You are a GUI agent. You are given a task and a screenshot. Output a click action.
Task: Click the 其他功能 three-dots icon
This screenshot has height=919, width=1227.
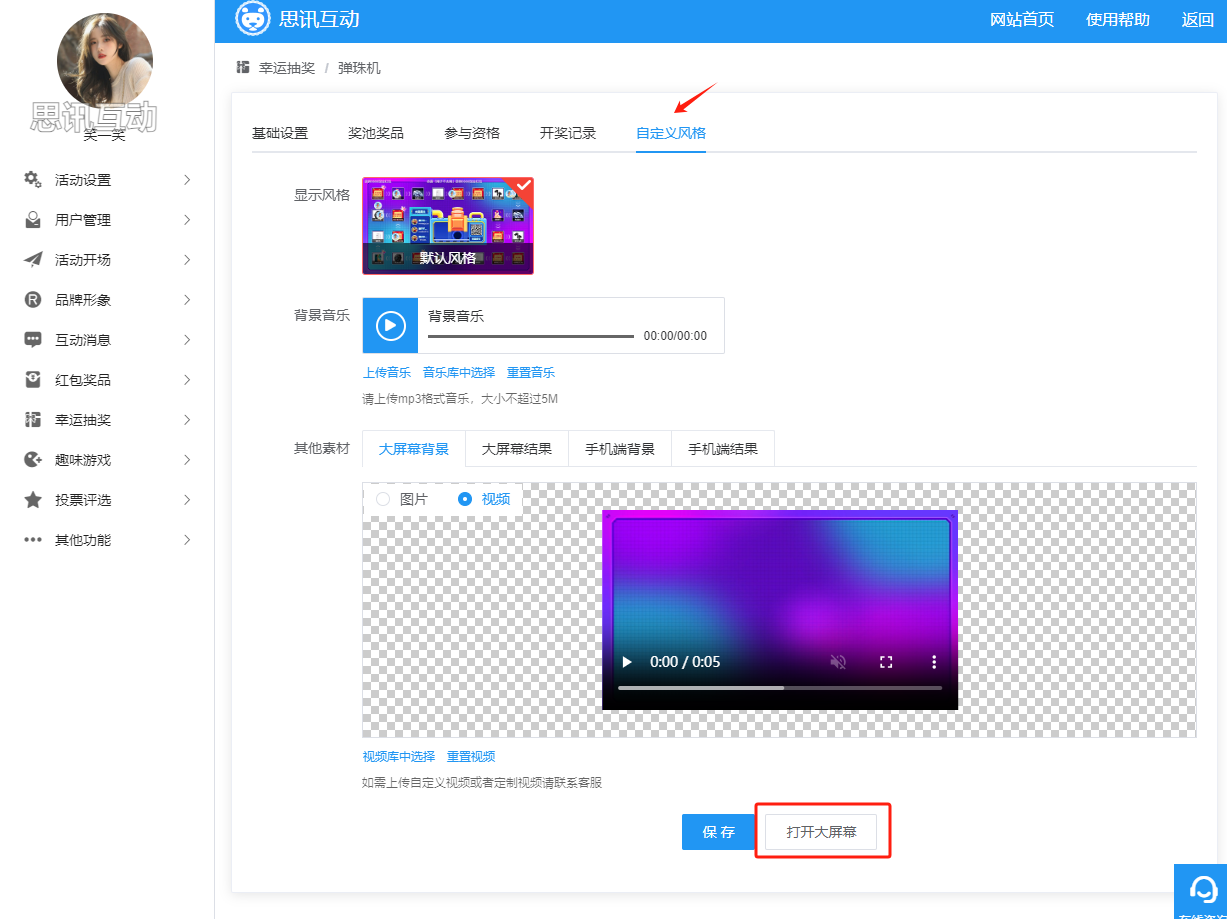coord(33,540)
